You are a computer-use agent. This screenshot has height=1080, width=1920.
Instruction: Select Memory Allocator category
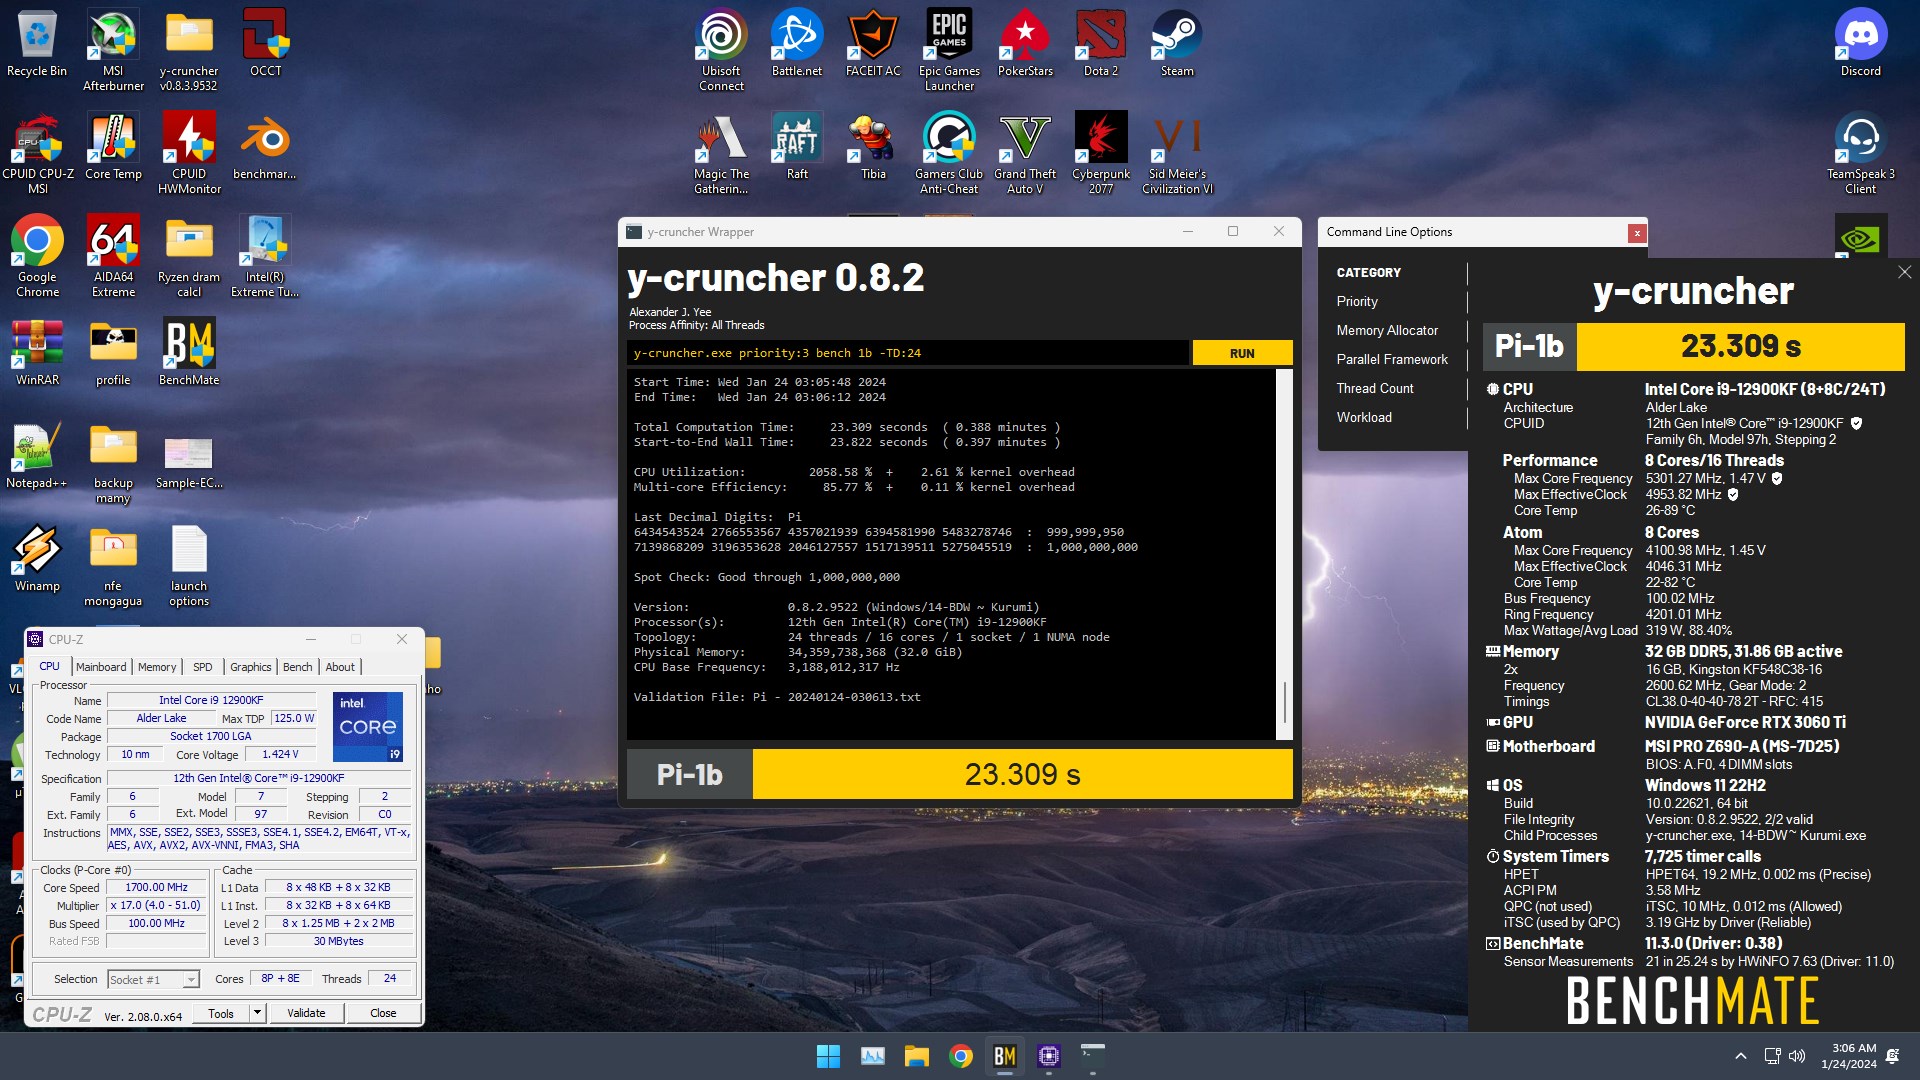pos(1387,330)
